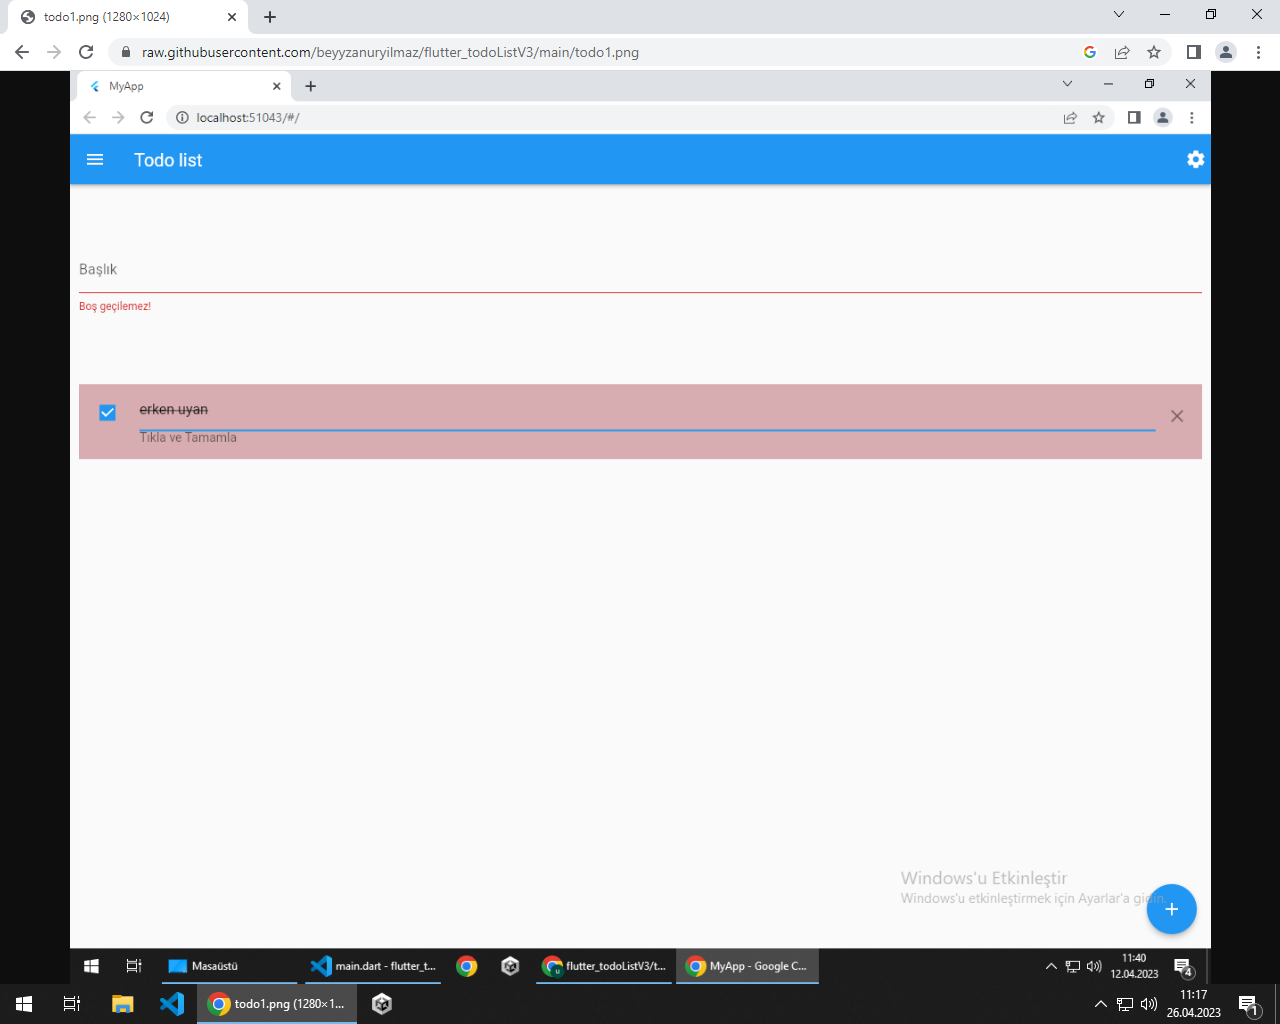1280x1024 pixels.
Task: Click the blue add-todo floating button
Action: [1171, 909]
